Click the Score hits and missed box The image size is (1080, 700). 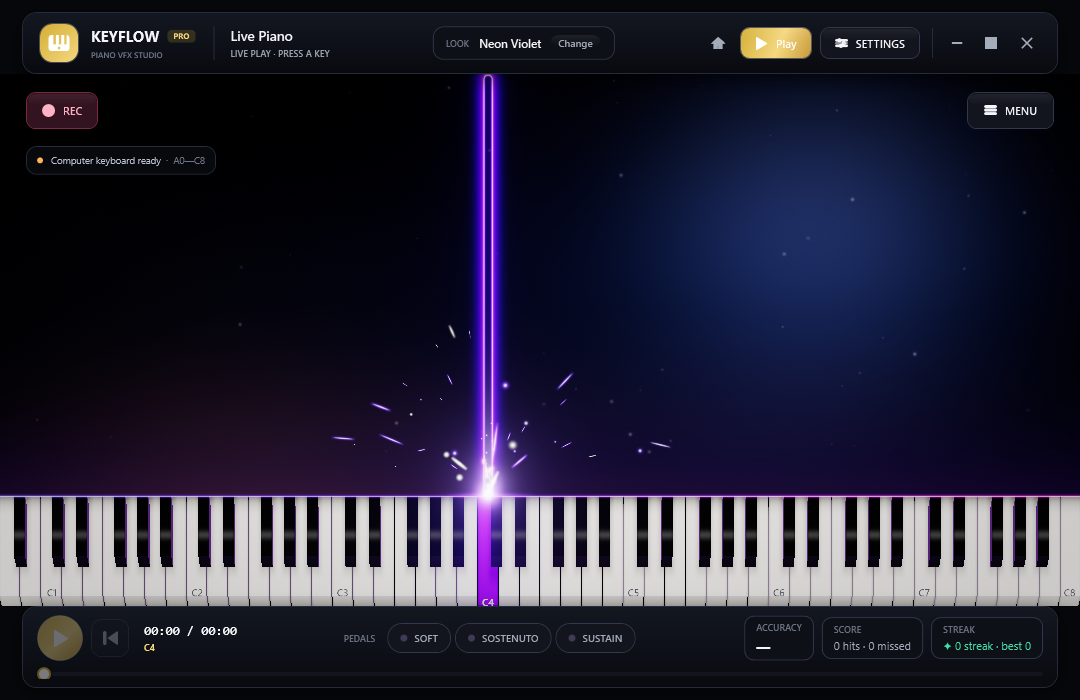pos(872,638)
